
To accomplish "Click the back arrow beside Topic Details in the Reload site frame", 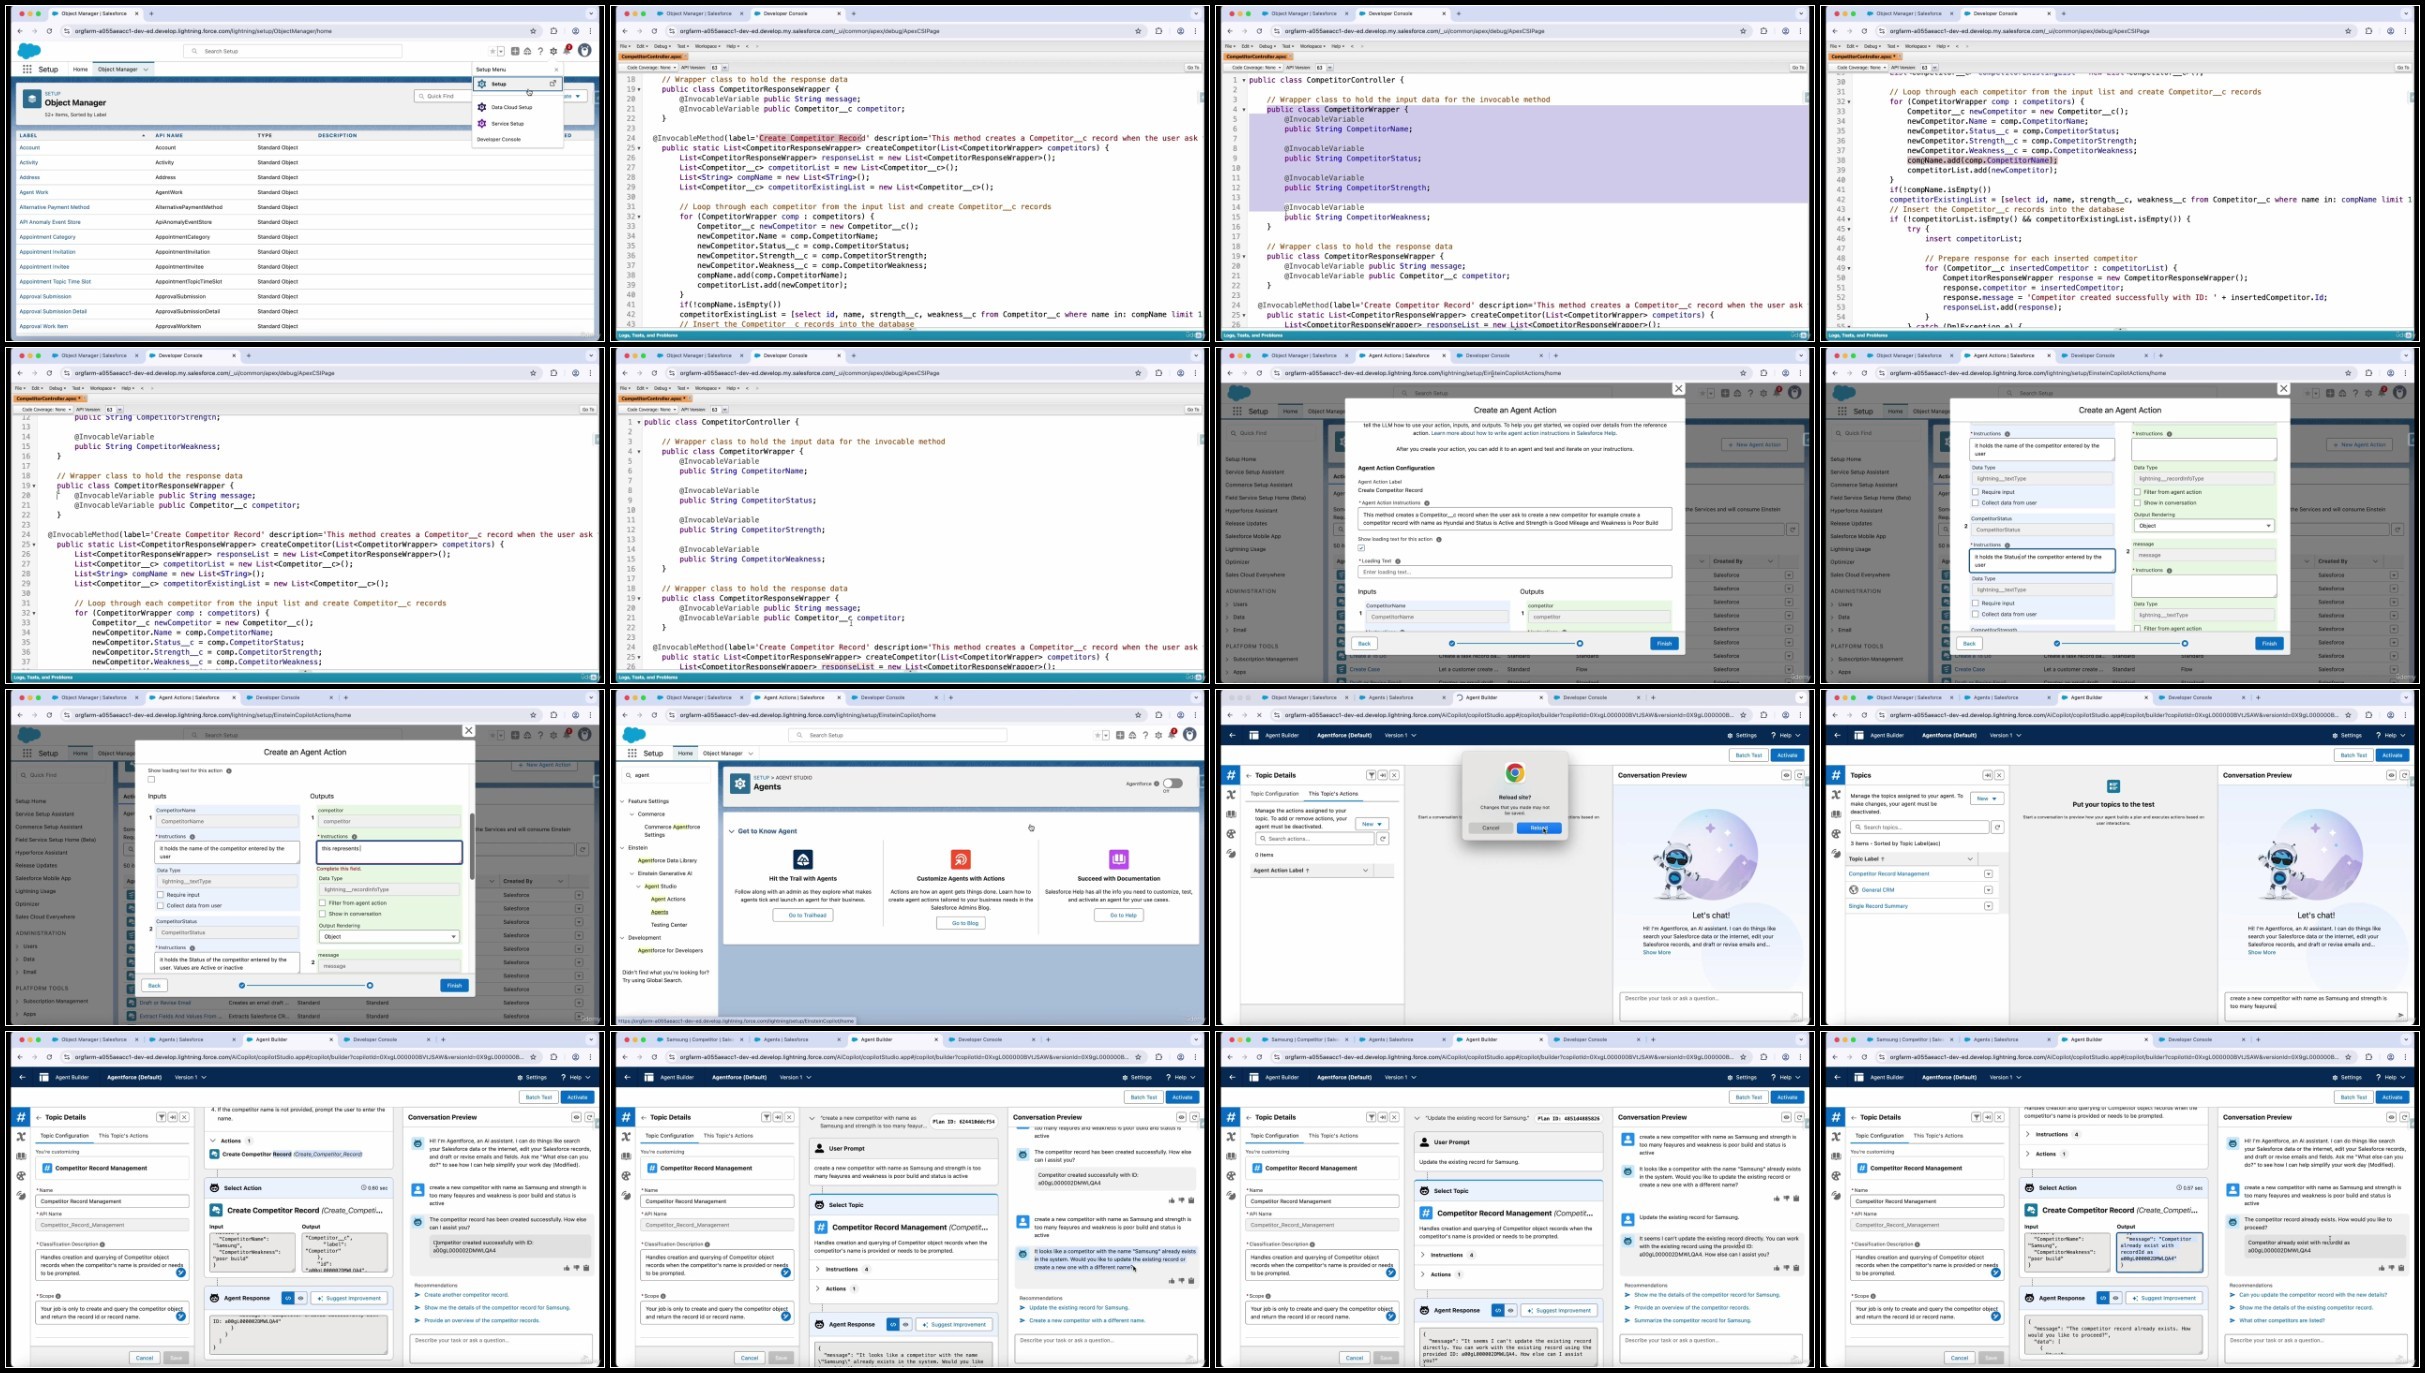I will pyautogui.click(x=1248, y=775).
